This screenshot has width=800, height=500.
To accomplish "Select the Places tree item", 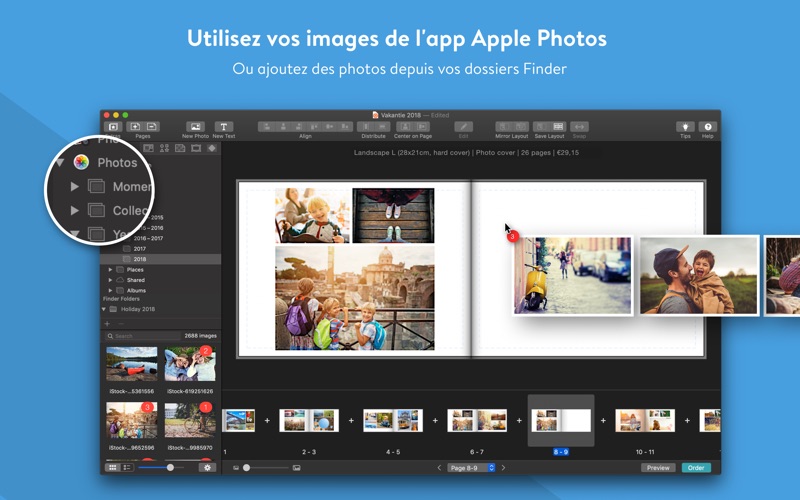I will pyautogui.click(x=135, y=269).
